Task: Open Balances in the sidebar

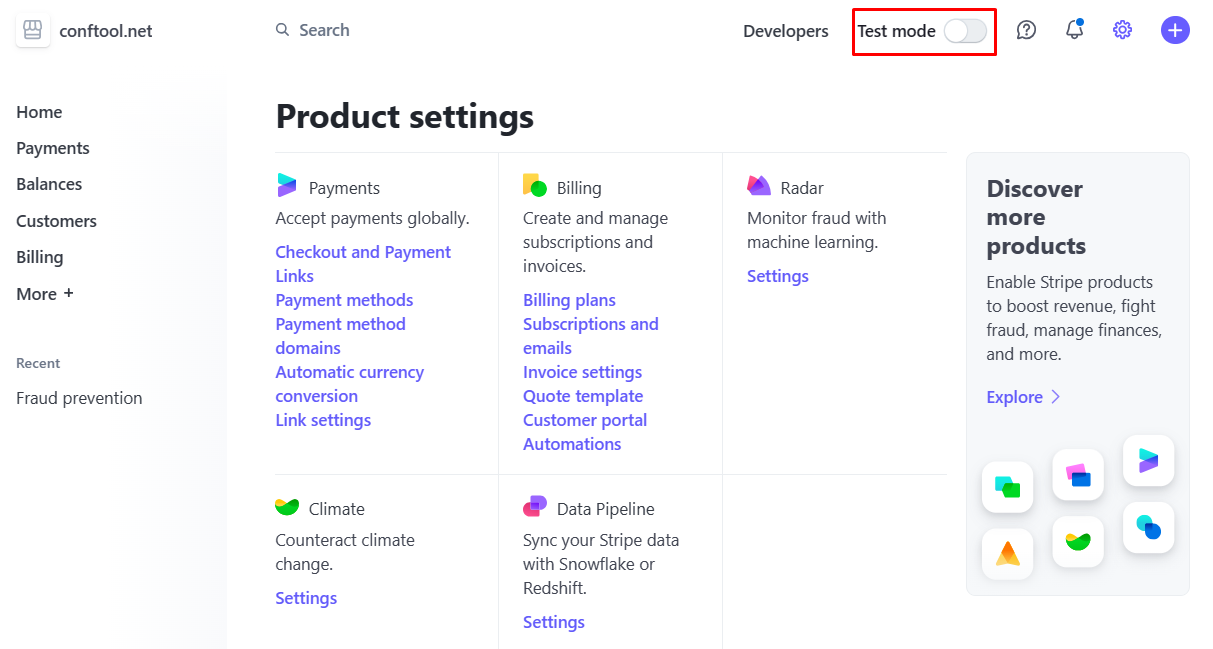Action: coord(49,184)
